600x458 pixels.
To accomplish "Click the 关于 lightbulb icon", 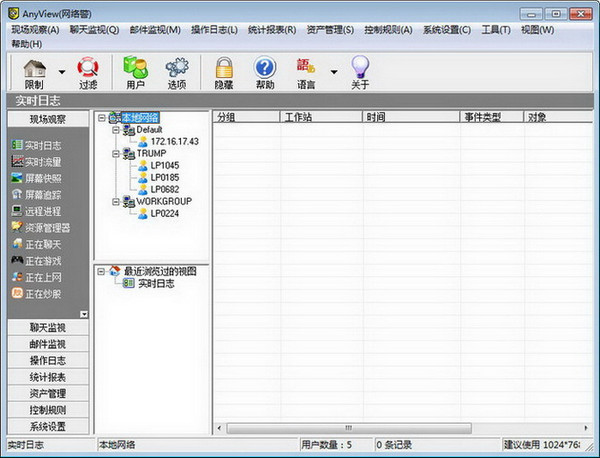I will pos(359,68).
